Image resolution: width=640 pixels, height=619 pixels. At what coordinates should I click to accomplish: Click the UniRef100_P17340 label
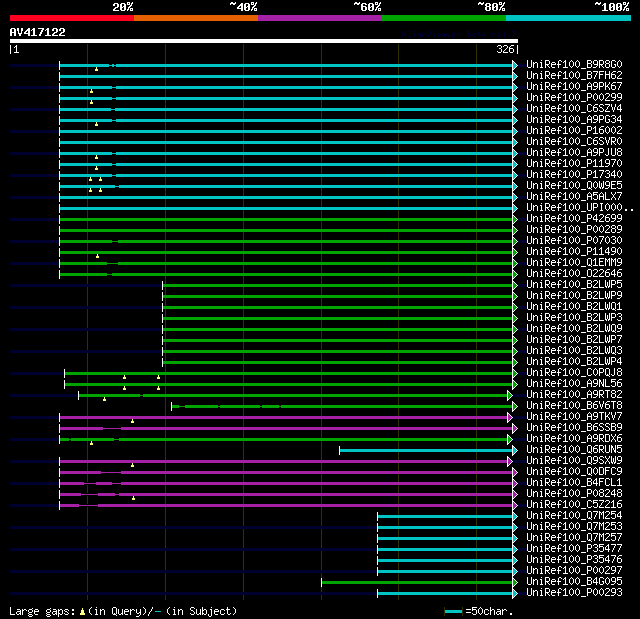(x=574, y=175)
